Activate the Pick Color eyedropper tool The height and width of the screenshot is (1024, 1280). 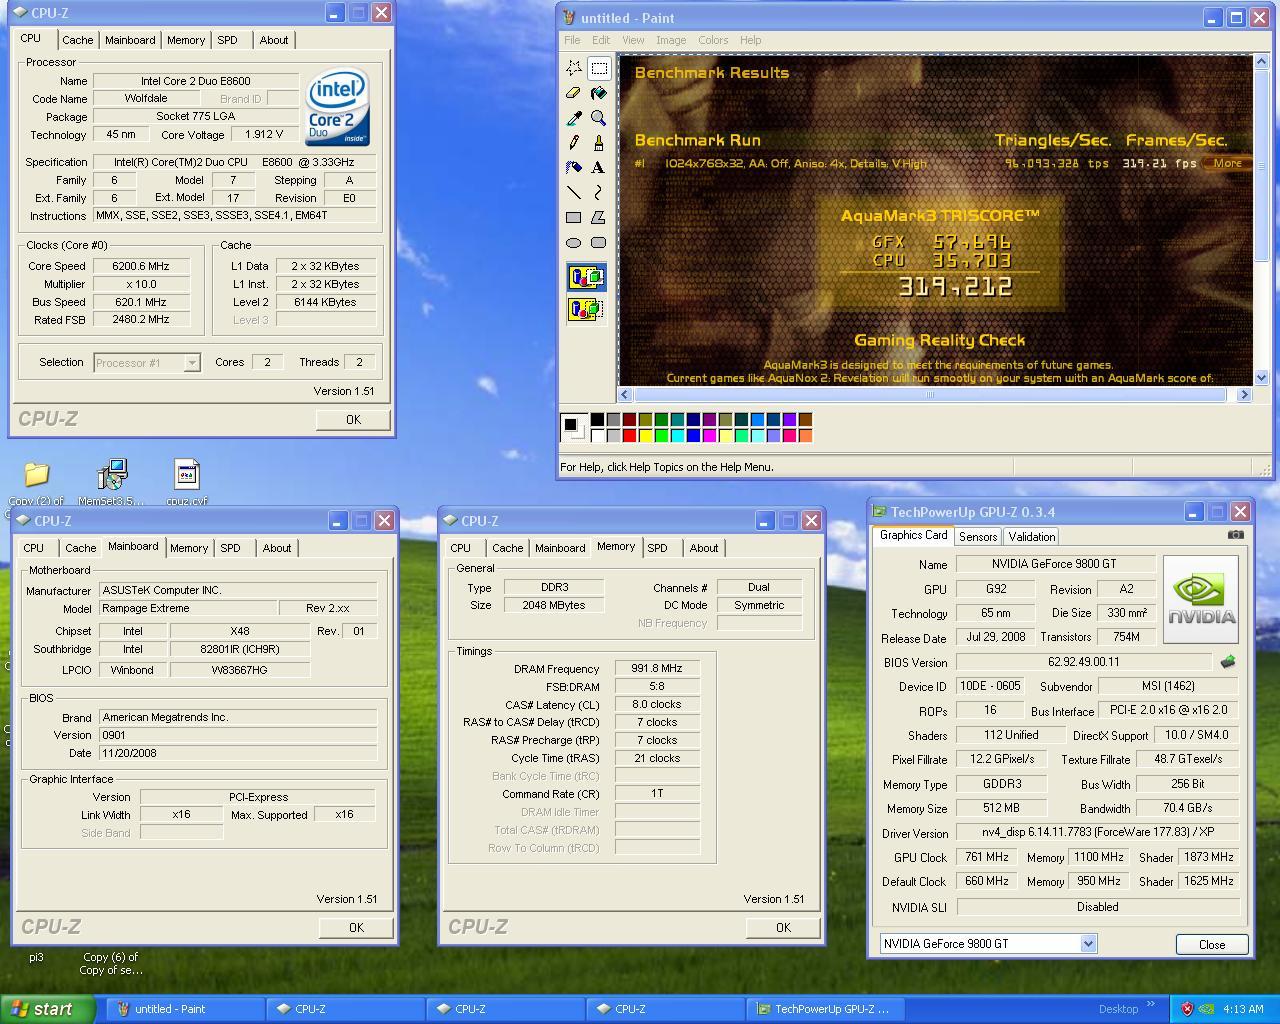tap(574, 118)
